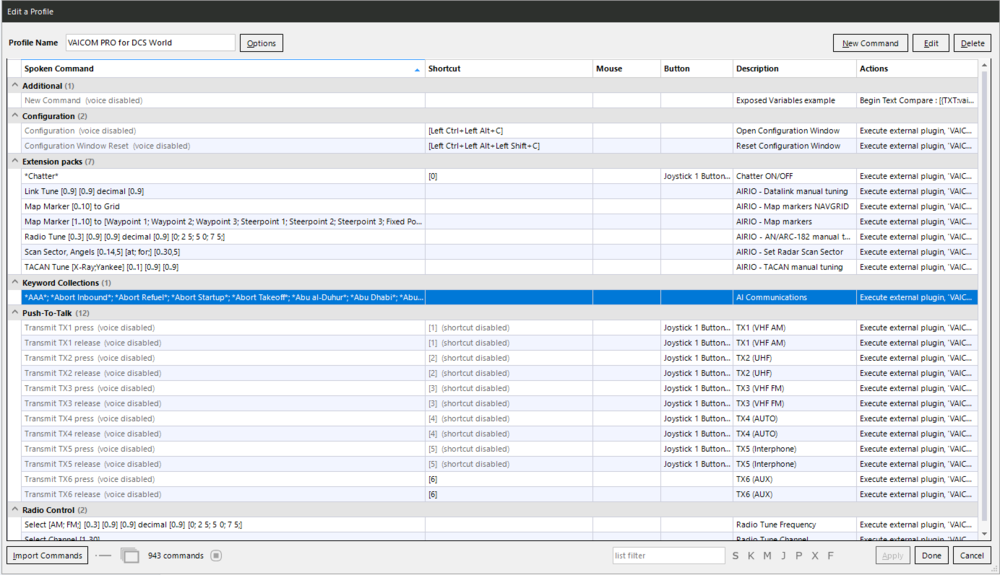The width and height of the screenshot is (1000, 575).
Task: Click the dash icon next to Import Commands
Action: click(103, 556)
